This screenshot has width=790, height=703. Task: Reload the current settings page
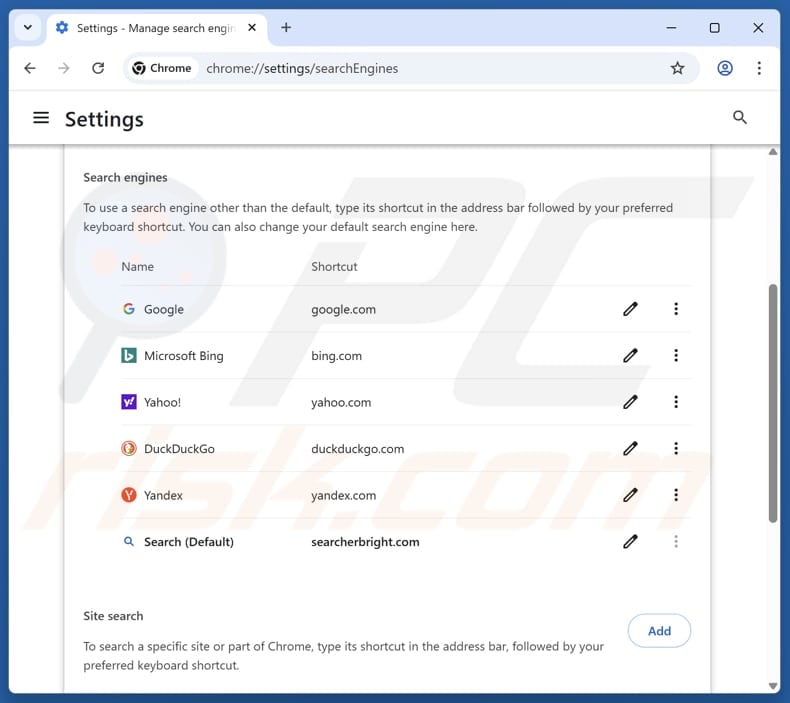click(x=98, y=68)
